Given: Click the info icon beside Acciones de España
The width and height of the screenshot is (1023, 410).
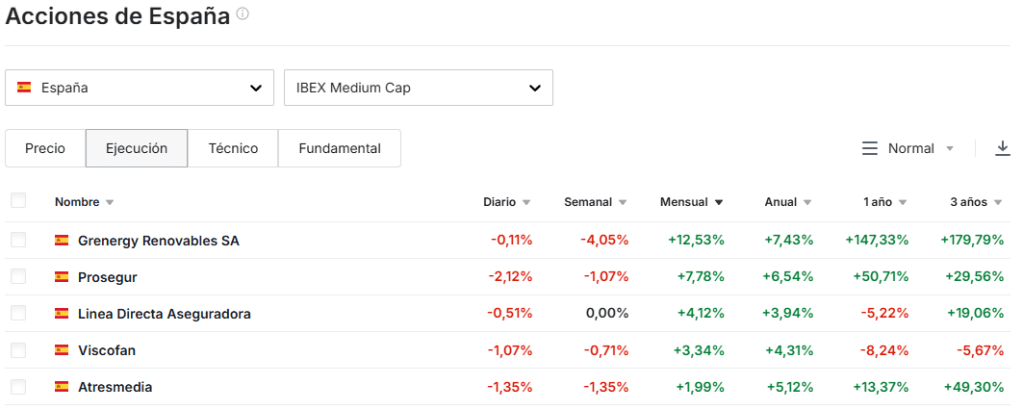Looking at the screenshot, I should [242, 16].
